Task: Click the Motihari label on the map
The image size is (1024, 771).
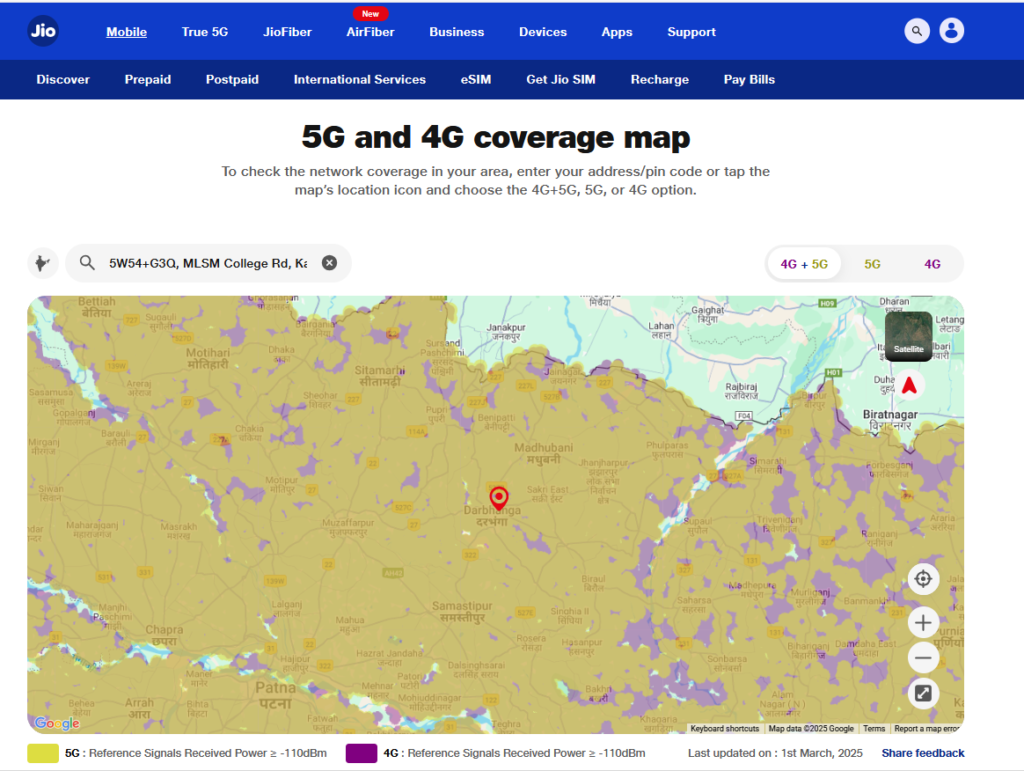Action: pos(208,358)
